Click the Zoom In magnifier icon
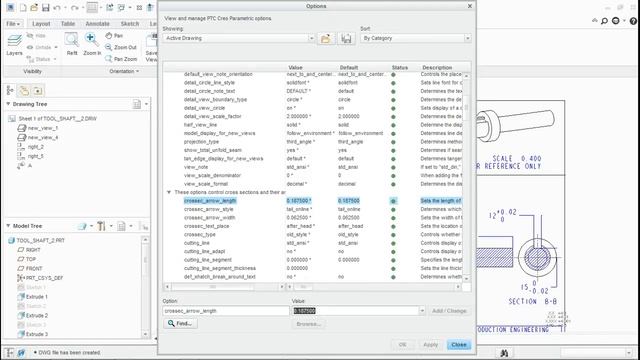 (x=92, y=44)
